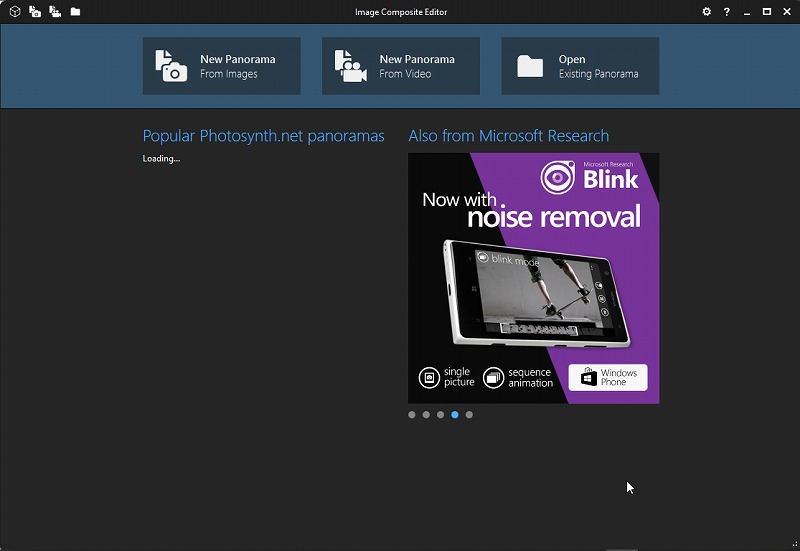Click the title bar new panorama from video icon

55,12
